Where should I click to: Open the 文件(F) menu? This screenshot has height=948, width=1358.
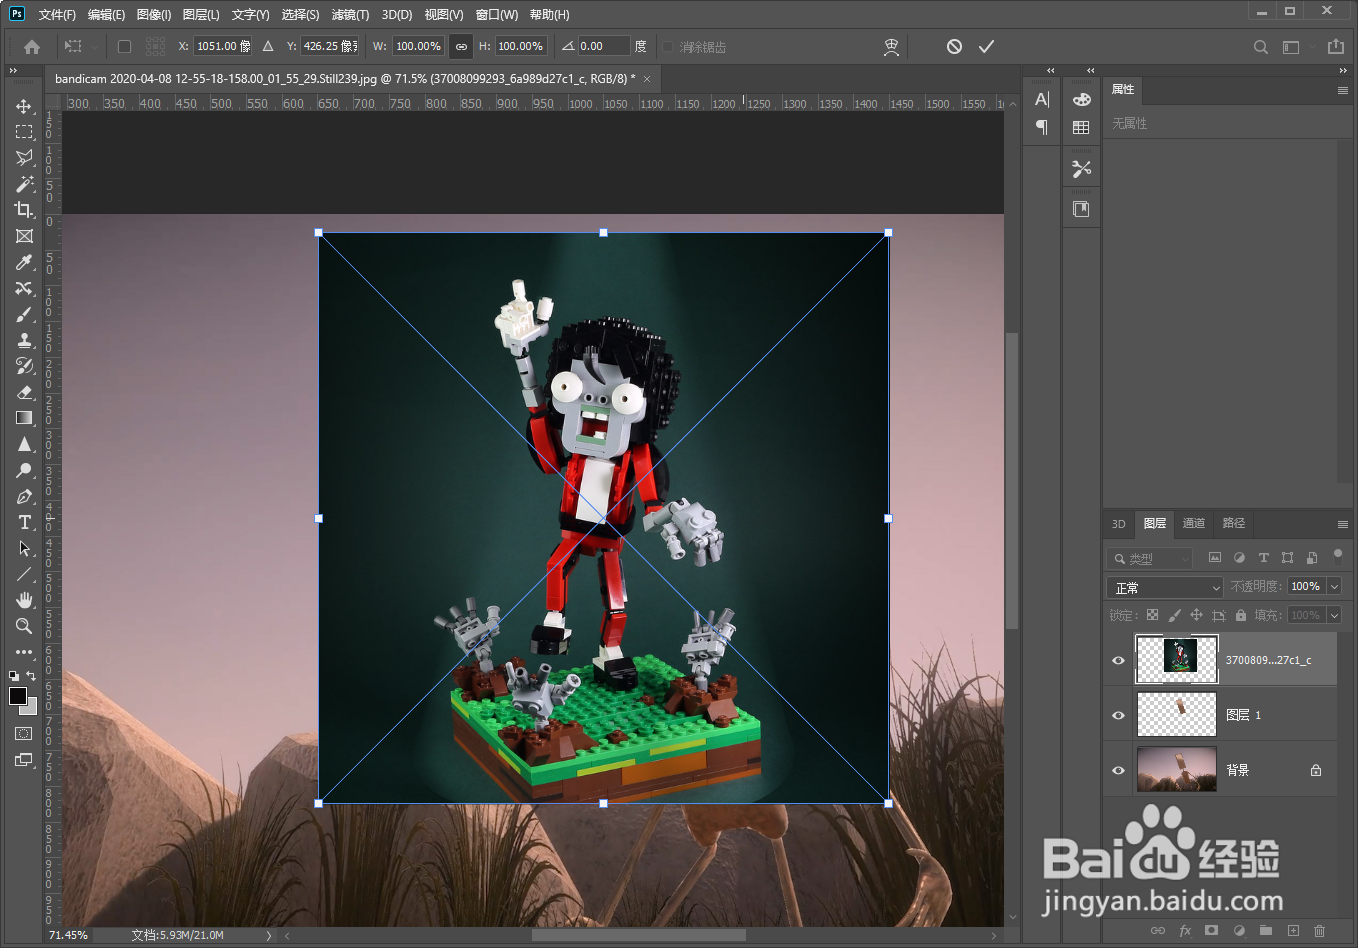coord(57,14)
